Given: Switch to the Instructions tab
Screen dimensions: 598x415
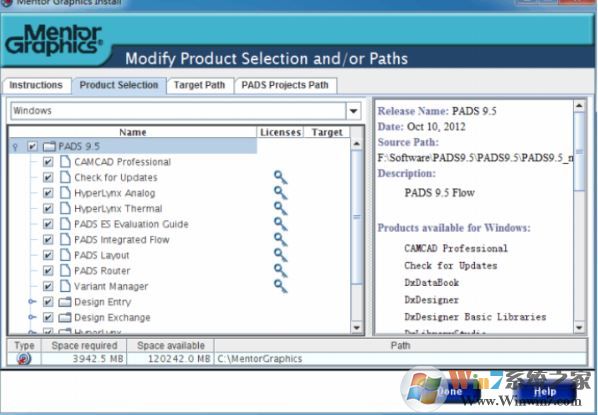Looking at the screenshot, I should pos(36,85).
